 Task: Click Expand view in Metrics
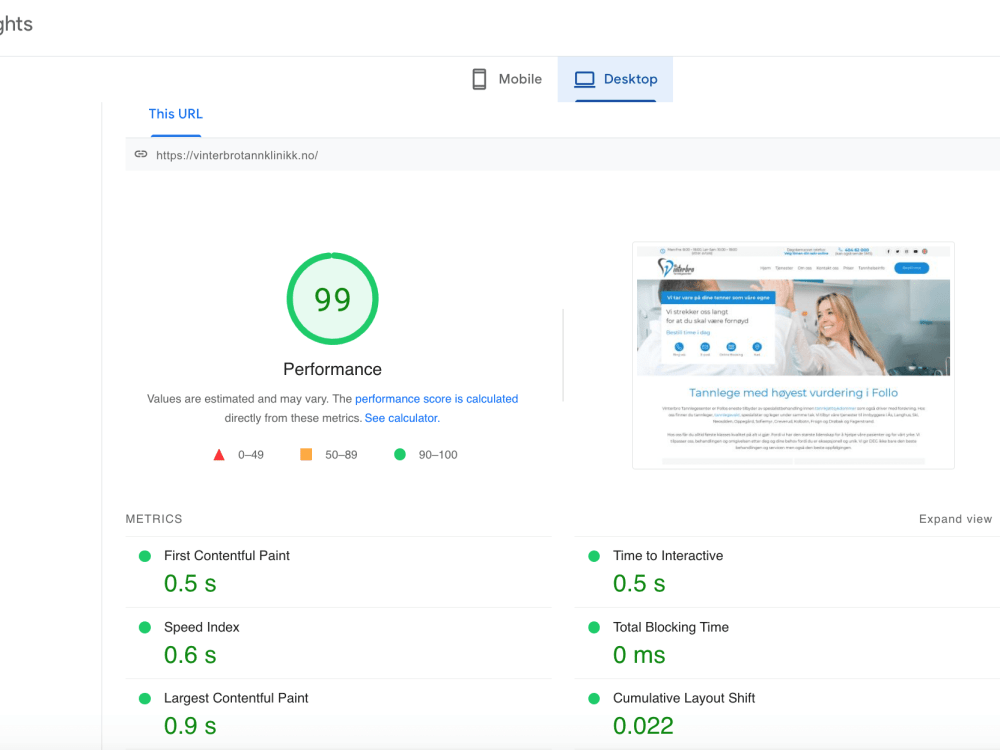[x=955, y=519]
